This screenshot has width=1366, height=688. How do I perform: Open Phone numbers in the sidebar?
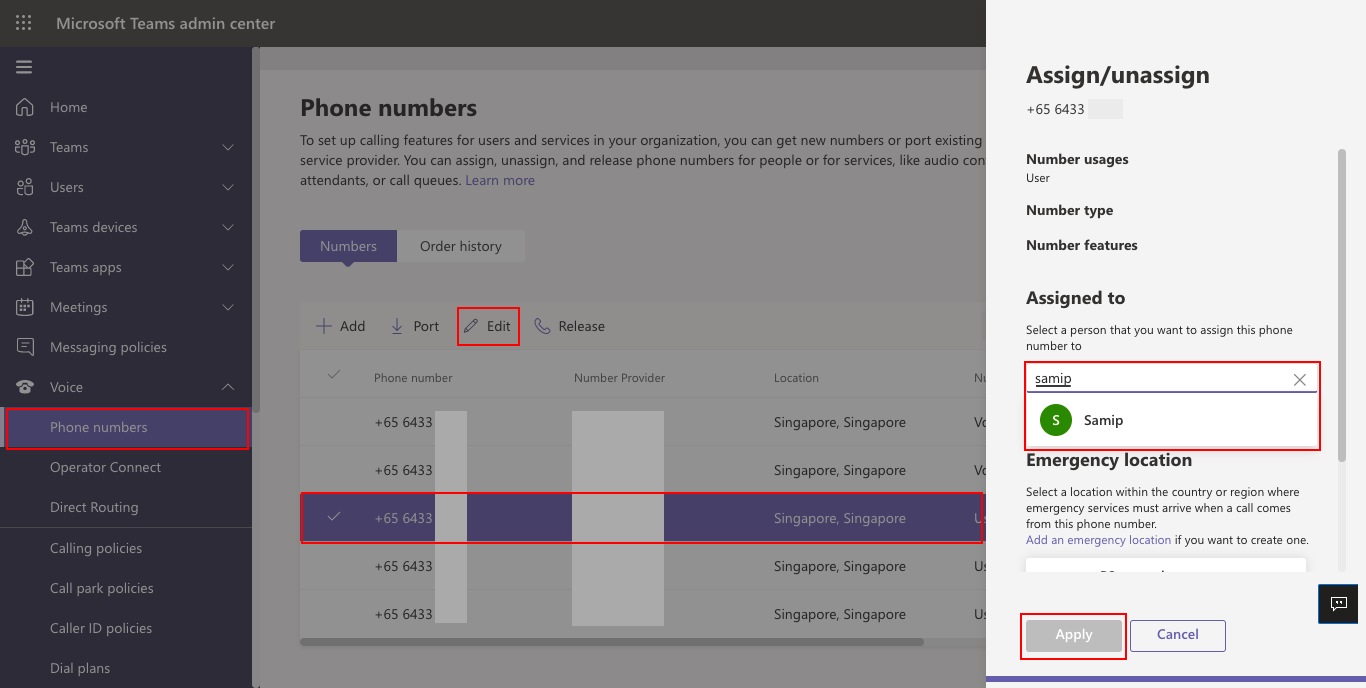(x=127, y=427)
